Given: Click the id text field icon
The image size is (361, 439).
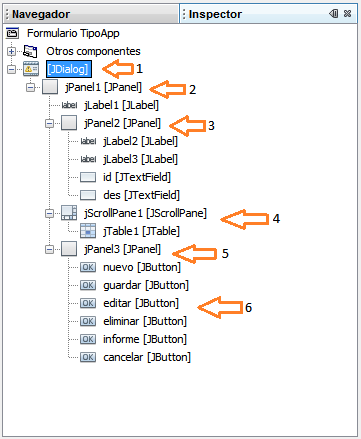Looking at the screenshot, I should coord(88,177).
